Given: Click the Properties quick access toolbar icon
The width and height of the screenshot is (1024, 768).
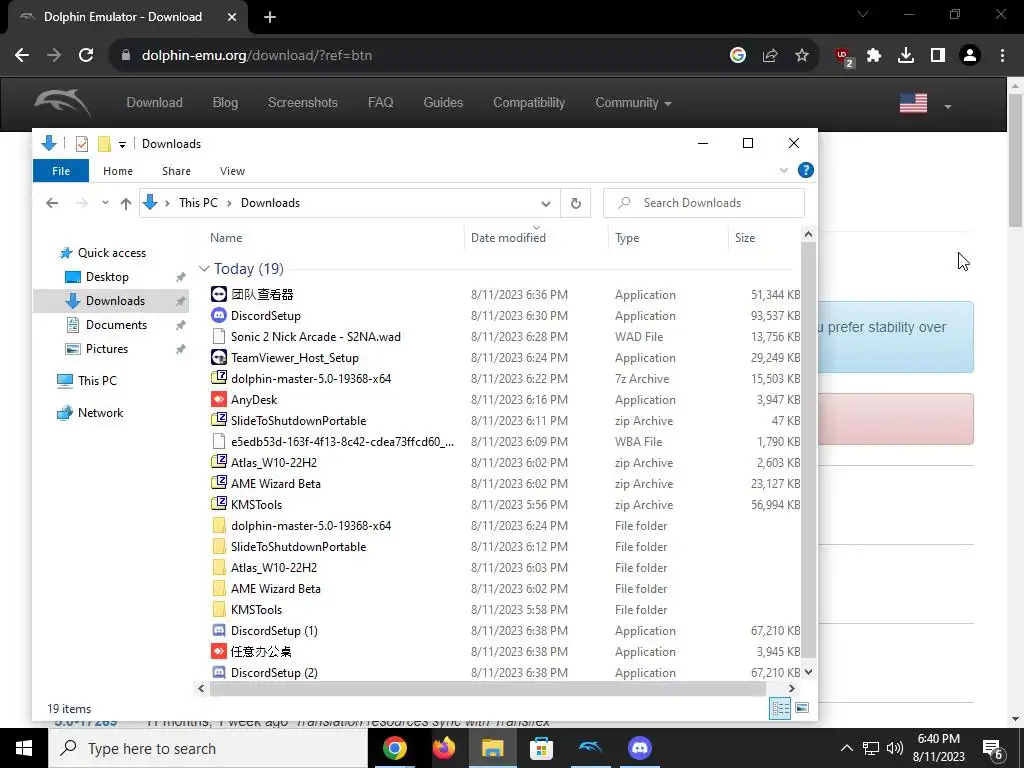Looking at the screenshot, I should 82,144.
